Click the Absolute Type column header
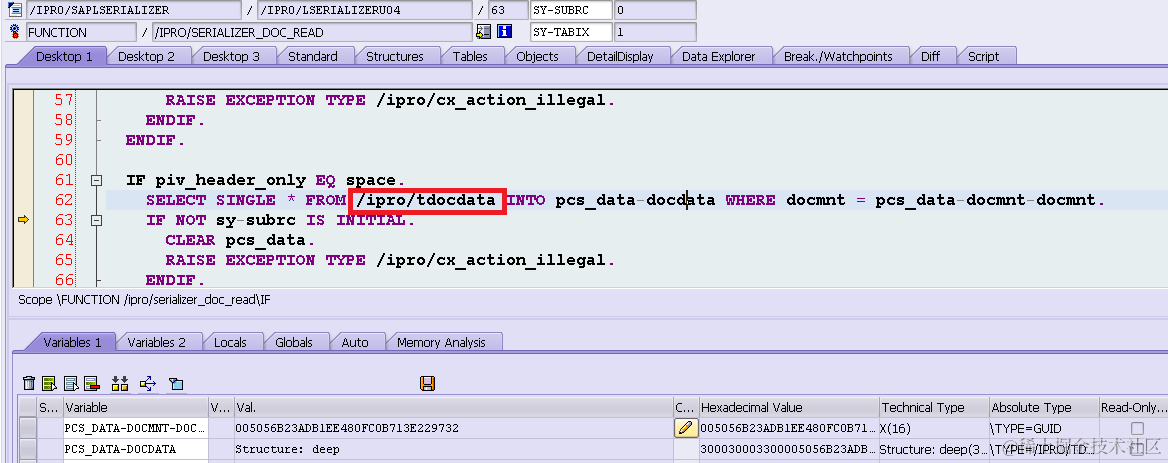 point(1044,407)
